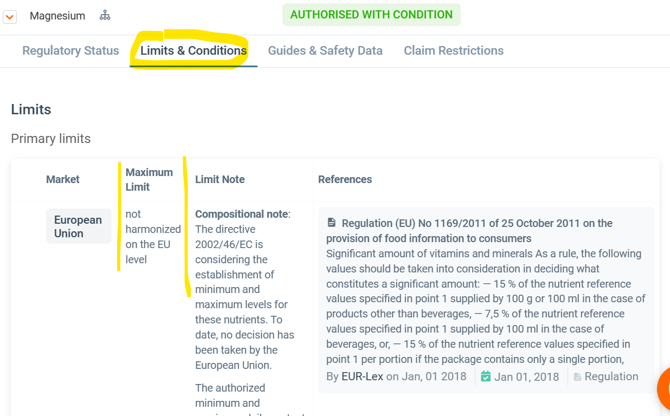Image resolution: width=670 pixels, height=416 pixels.
Task: Click the References column header
Action: [x=345, y=180]
